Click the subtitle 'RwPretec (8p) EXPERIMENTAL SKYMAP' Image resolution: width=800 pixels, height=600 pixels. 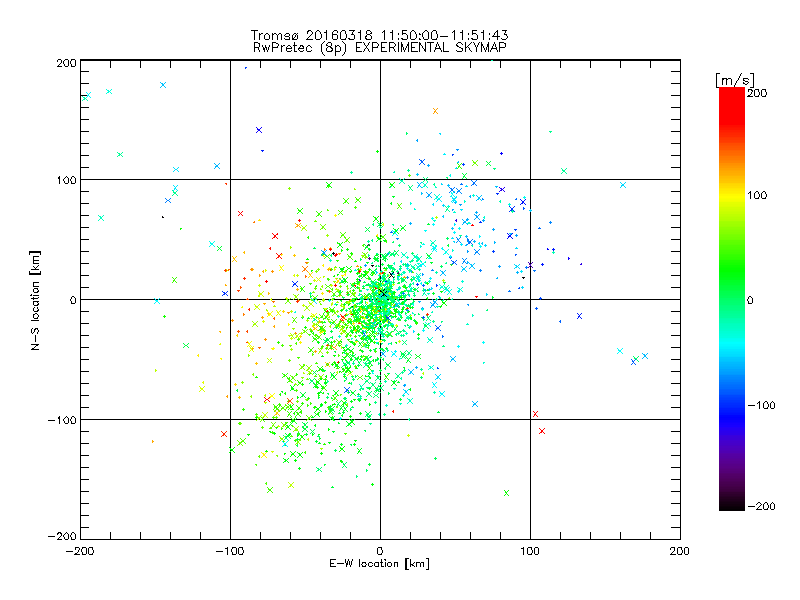click(x=380, y=47)
